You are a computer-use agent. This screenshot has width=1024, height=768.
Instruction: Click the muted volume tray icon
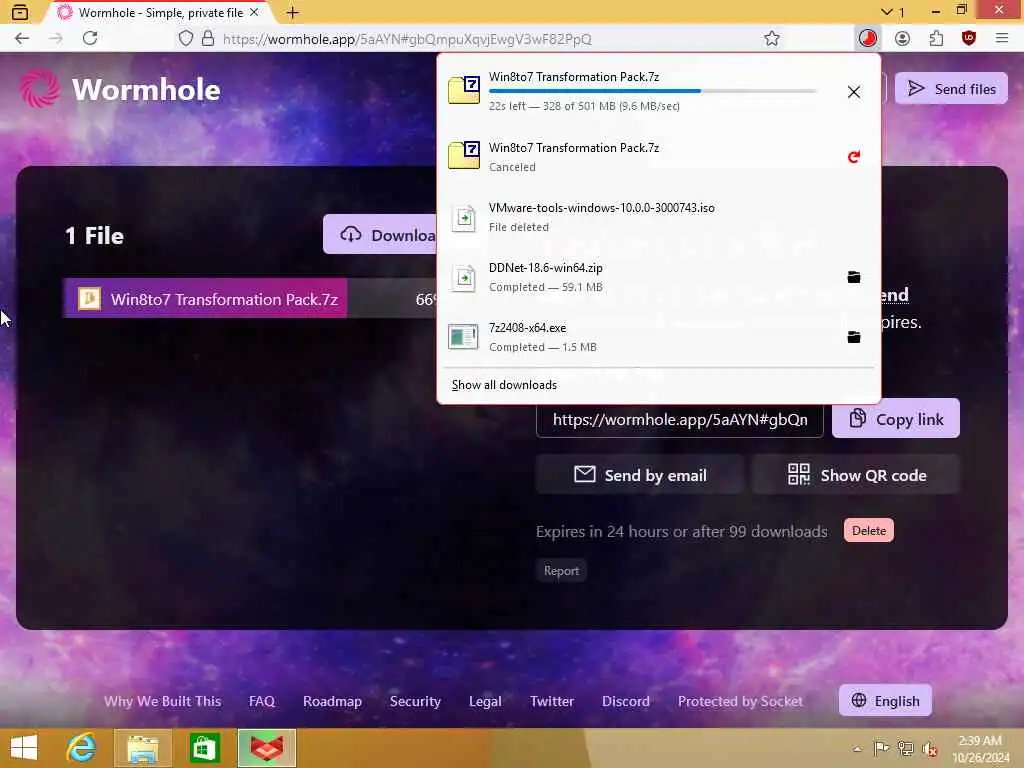click(x=930, y=748)
